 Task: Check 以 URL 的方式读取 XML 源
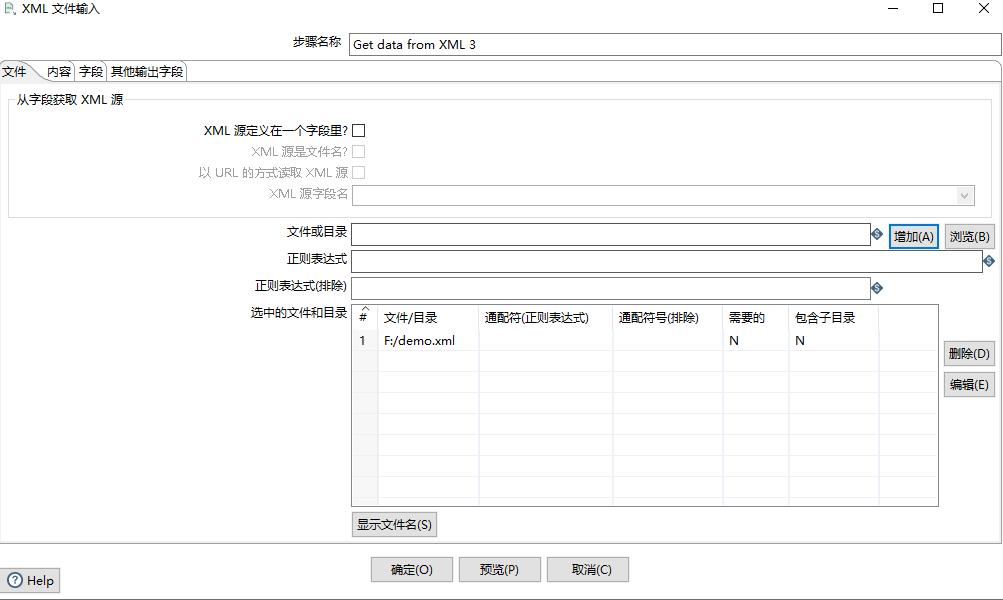(x=358, y=171)
